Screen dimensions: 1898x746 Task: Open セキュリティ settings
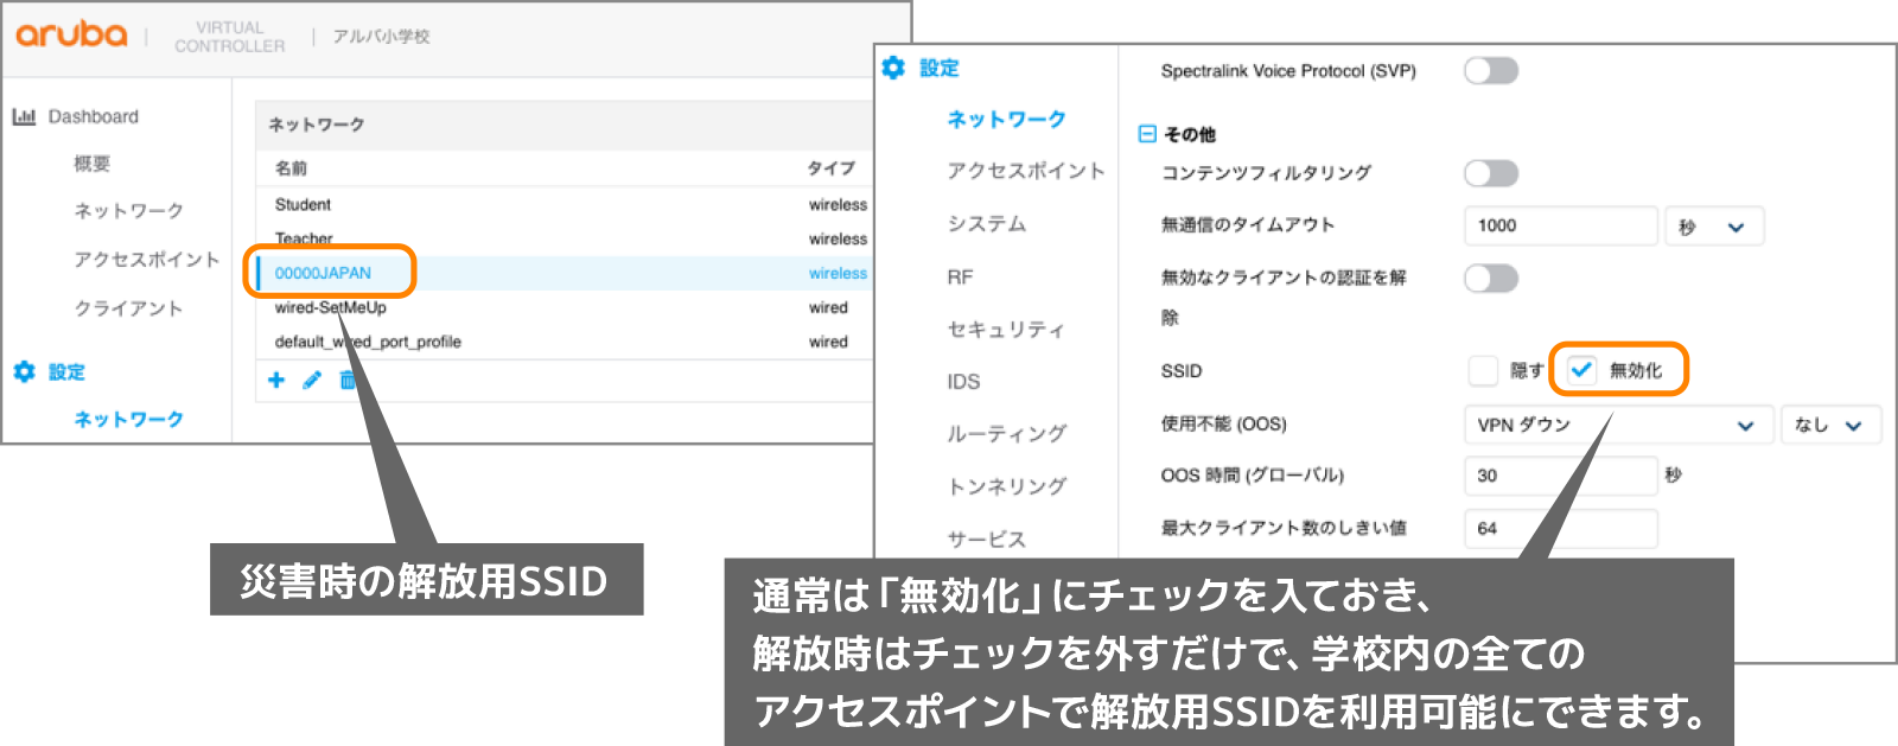(1006, 329)
